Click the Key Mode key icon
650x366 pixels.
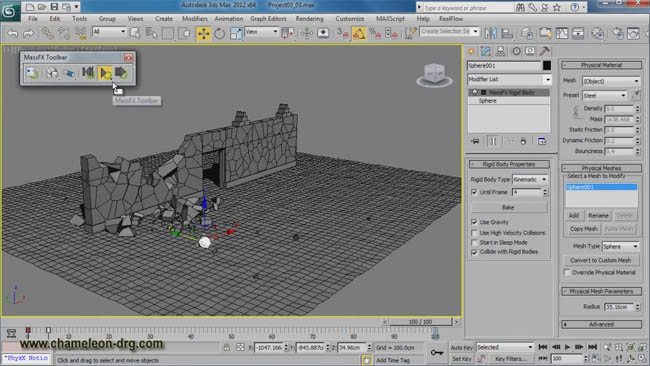(437, 353)
